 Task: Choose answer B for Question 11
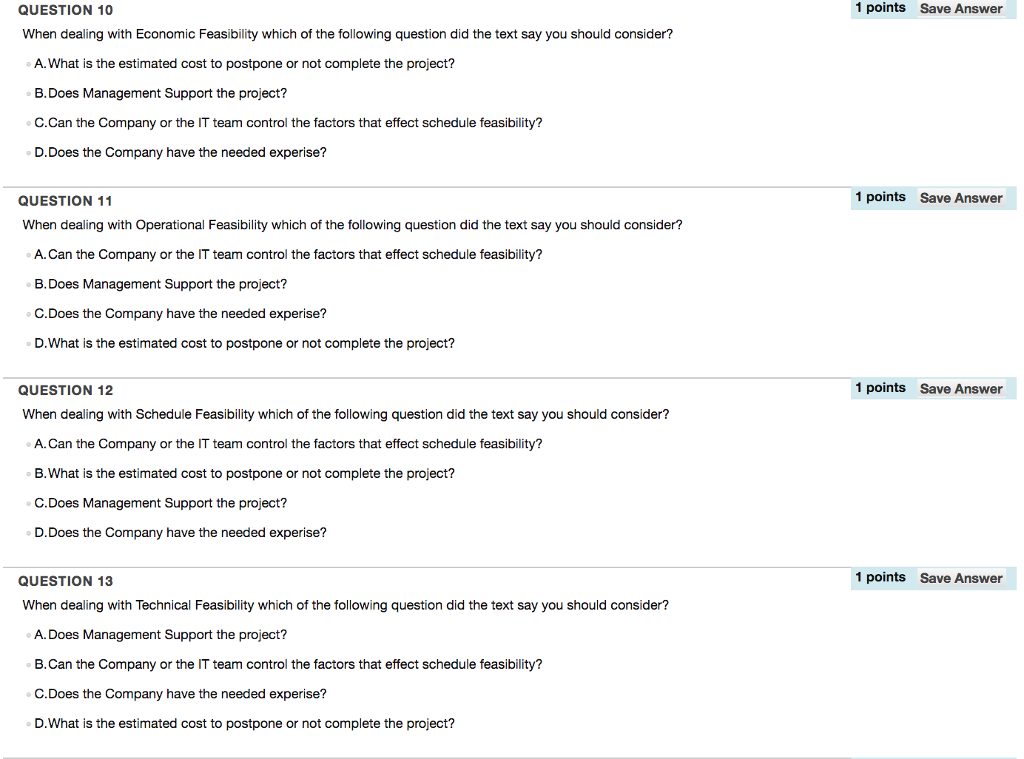[28, 284]
